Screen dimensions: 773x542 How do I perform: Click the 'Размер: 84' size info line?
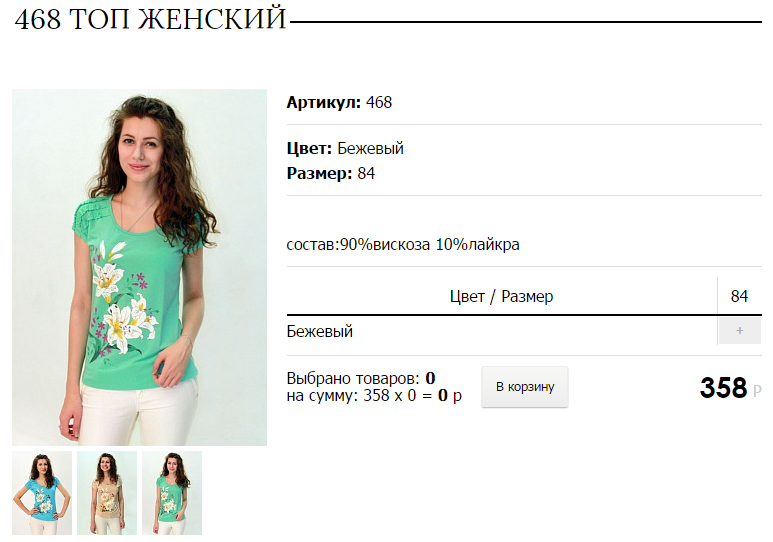point(331,174)
